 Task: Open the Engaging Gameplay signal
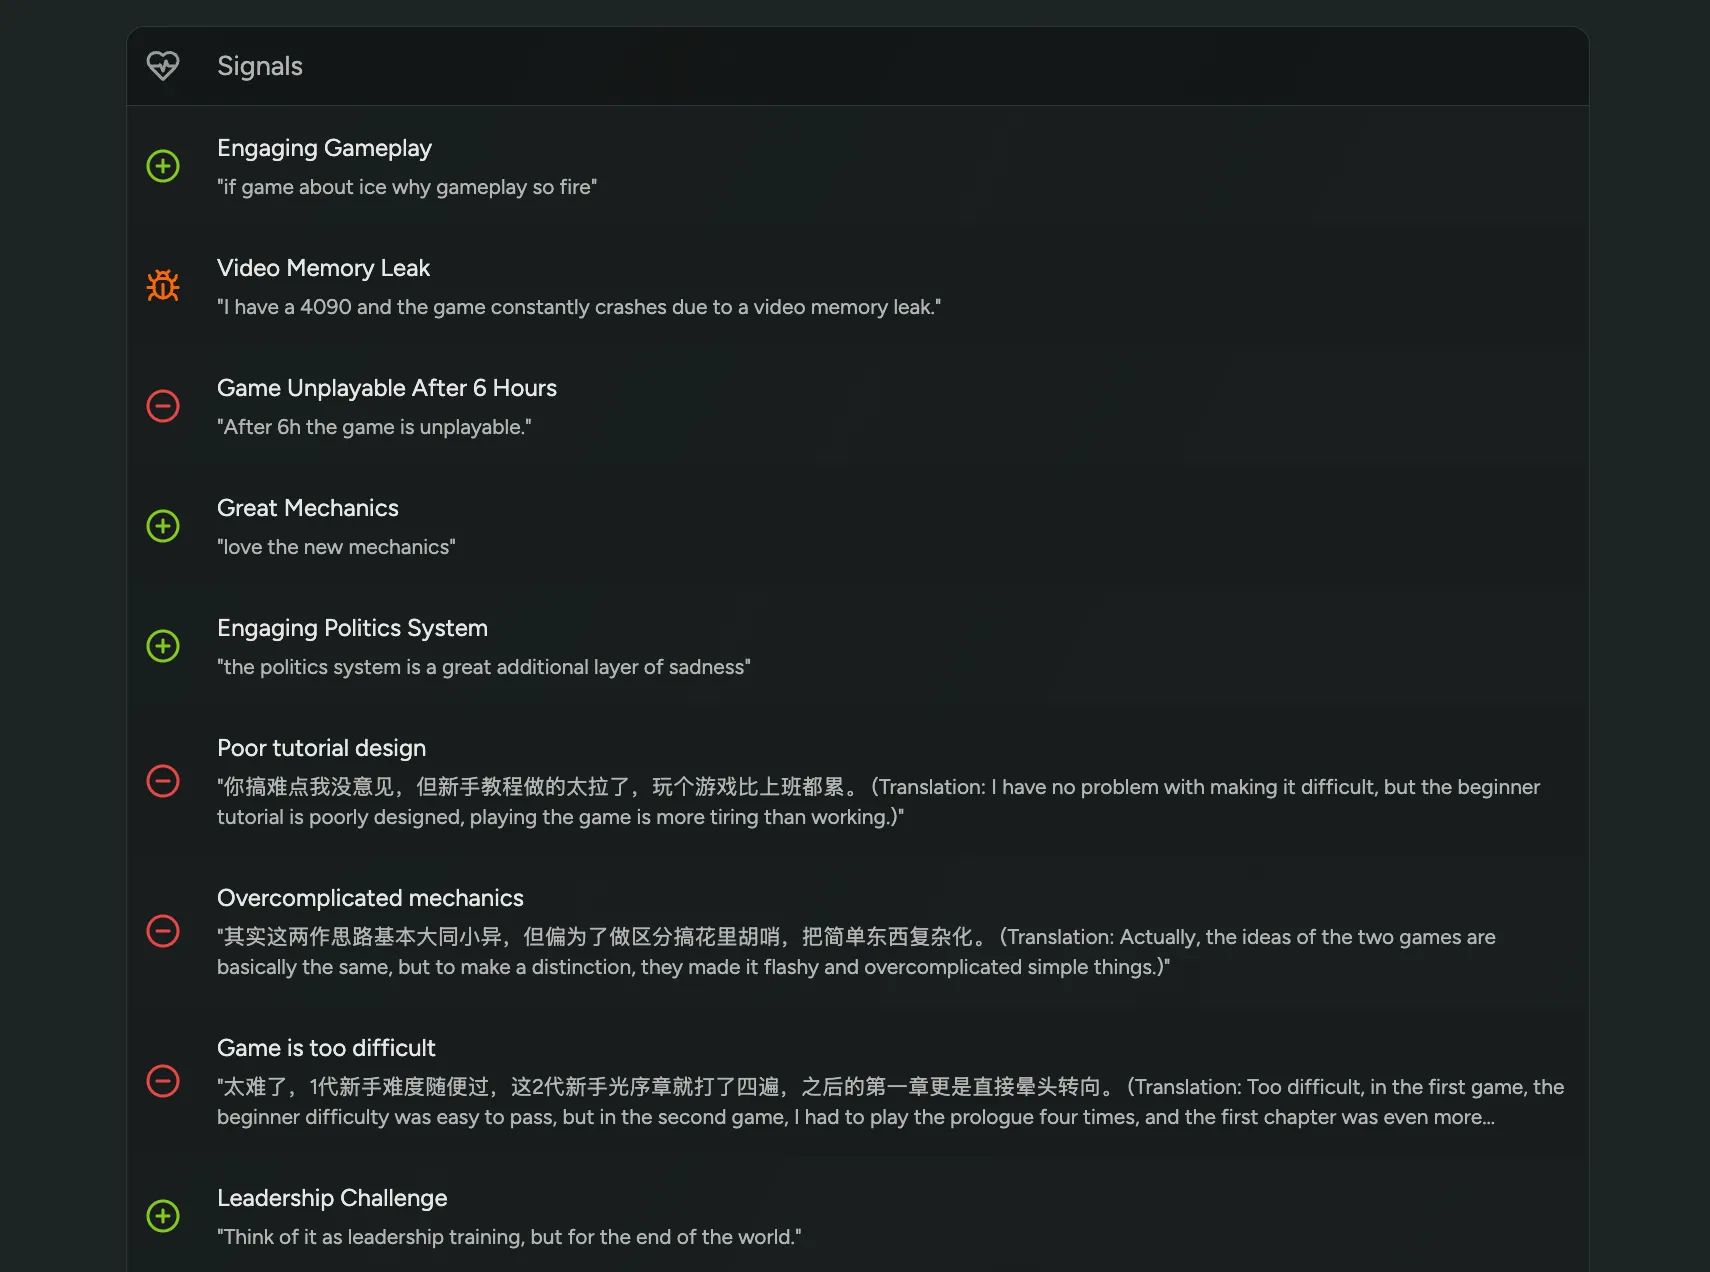coord(324,148)
